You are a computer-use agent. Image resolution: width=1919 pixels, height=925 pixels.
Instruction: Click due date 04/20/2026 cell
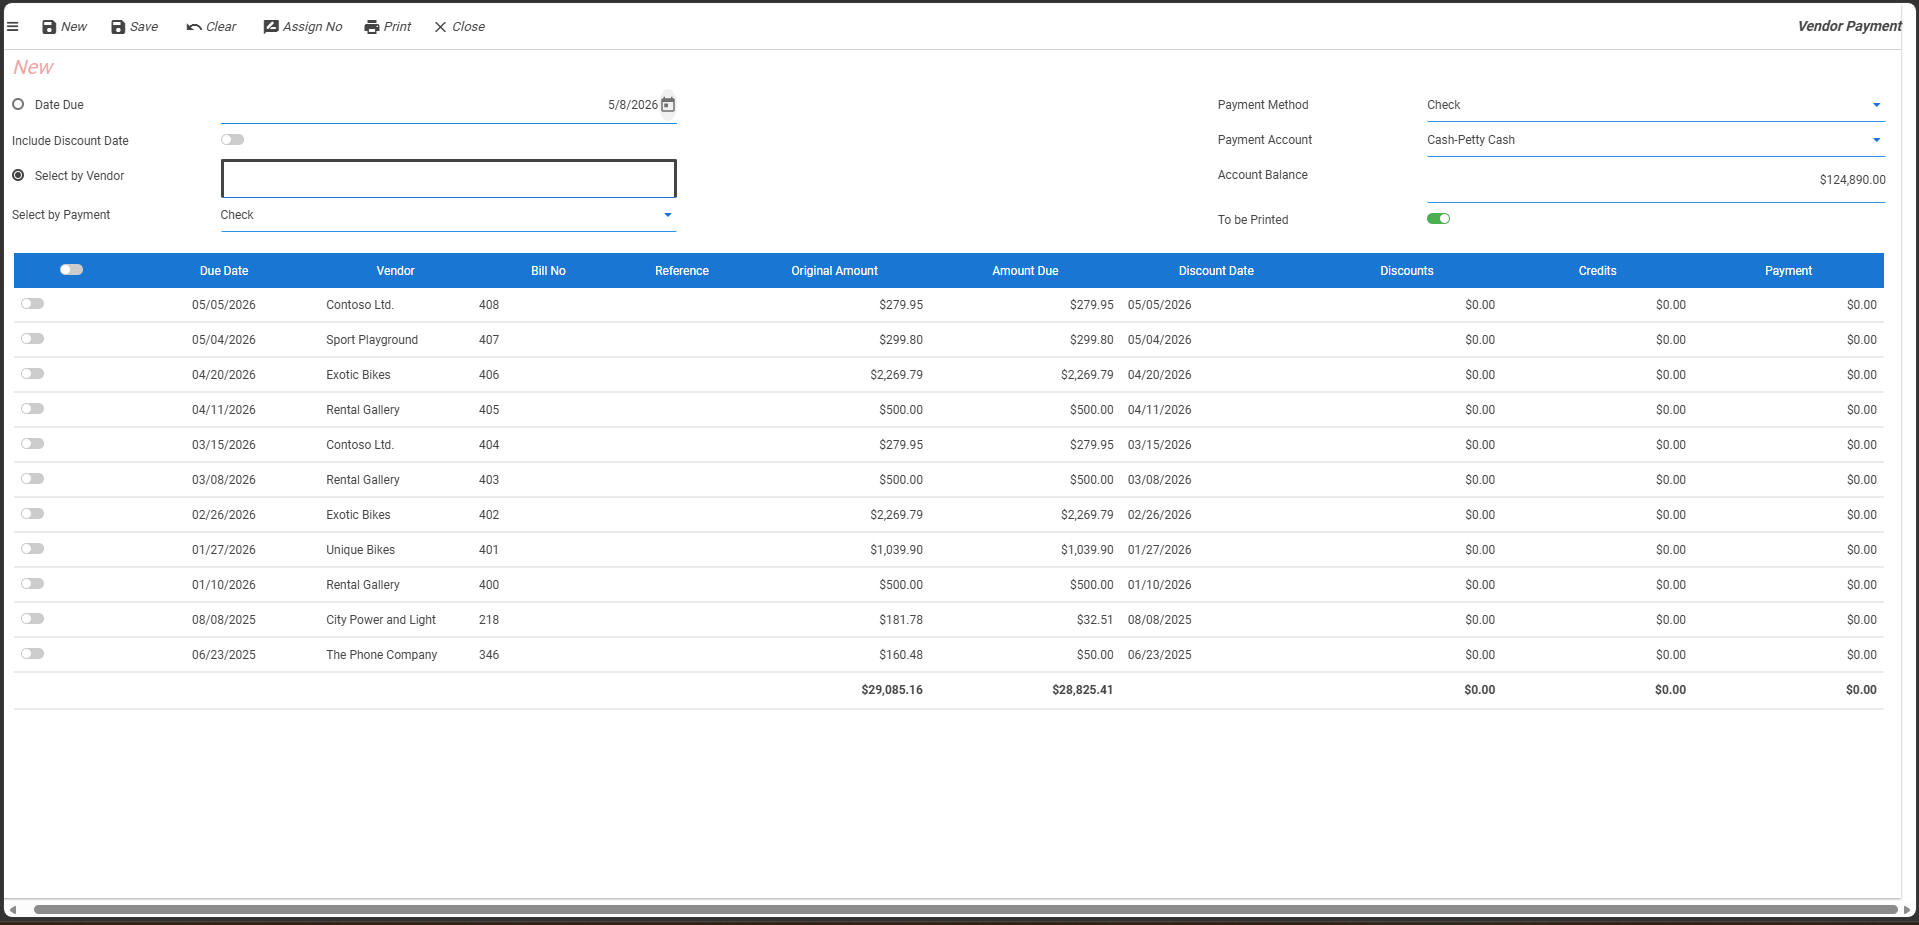click(224, 375)
